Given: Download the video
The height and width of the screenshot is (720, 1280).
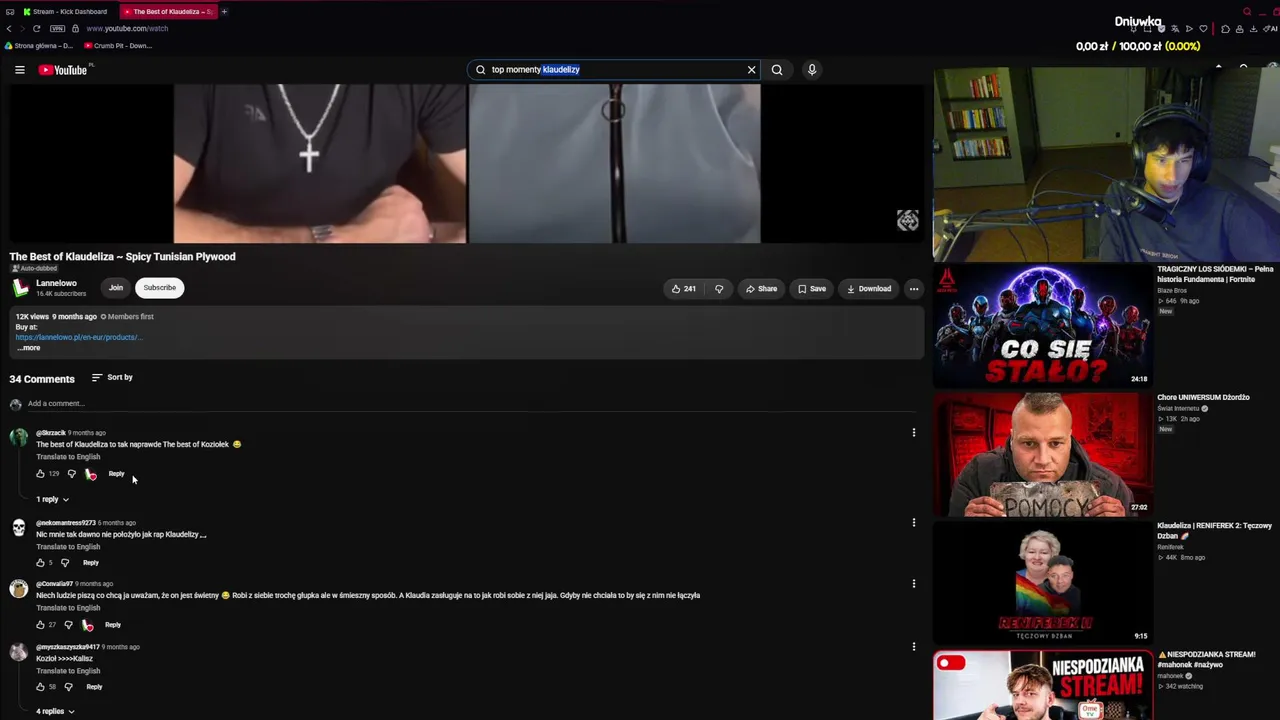Looking at the screenshot, I should [x=869, y=289].
